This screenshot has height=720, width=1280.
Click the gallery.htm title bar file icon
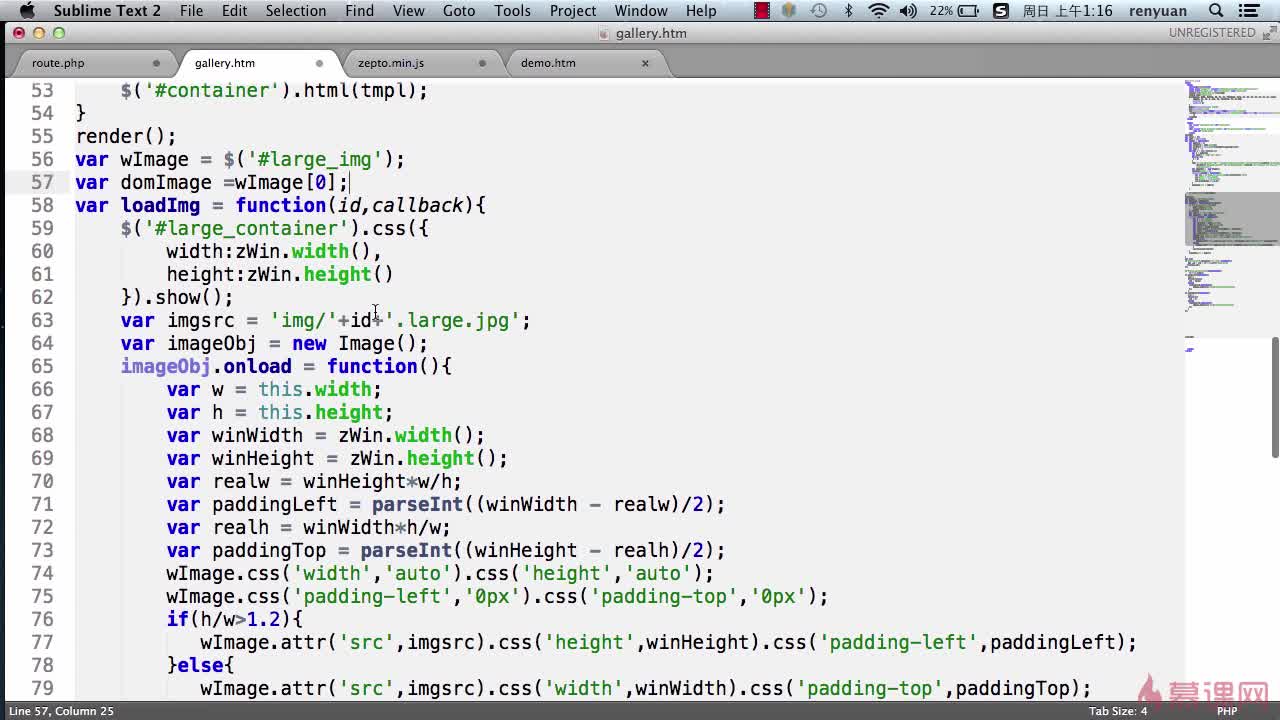(603, 33)
